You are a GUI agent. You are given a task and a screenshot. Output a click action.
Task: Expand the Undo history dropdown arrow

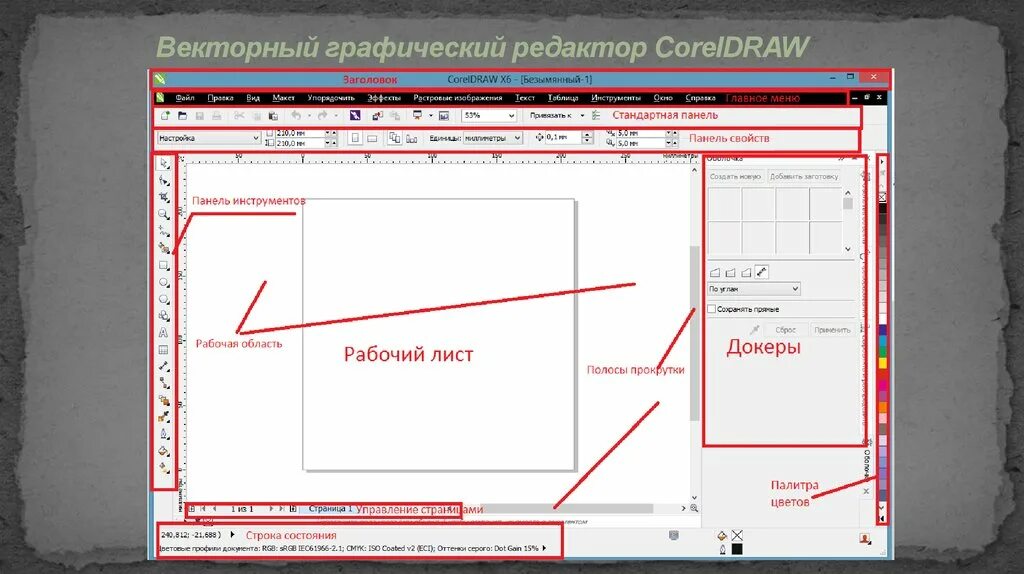310,116
